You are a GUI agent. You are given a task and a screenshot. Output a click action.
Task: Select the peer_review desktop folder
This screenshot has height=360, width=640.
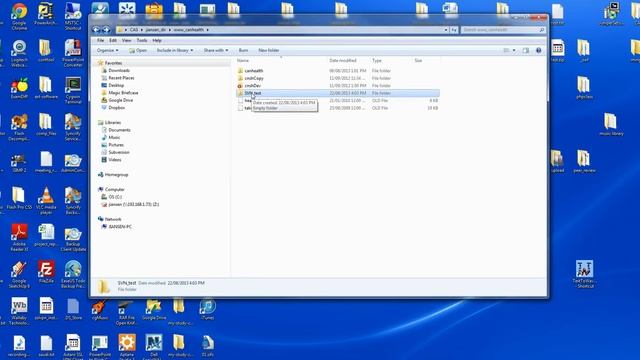click(584, 161)
